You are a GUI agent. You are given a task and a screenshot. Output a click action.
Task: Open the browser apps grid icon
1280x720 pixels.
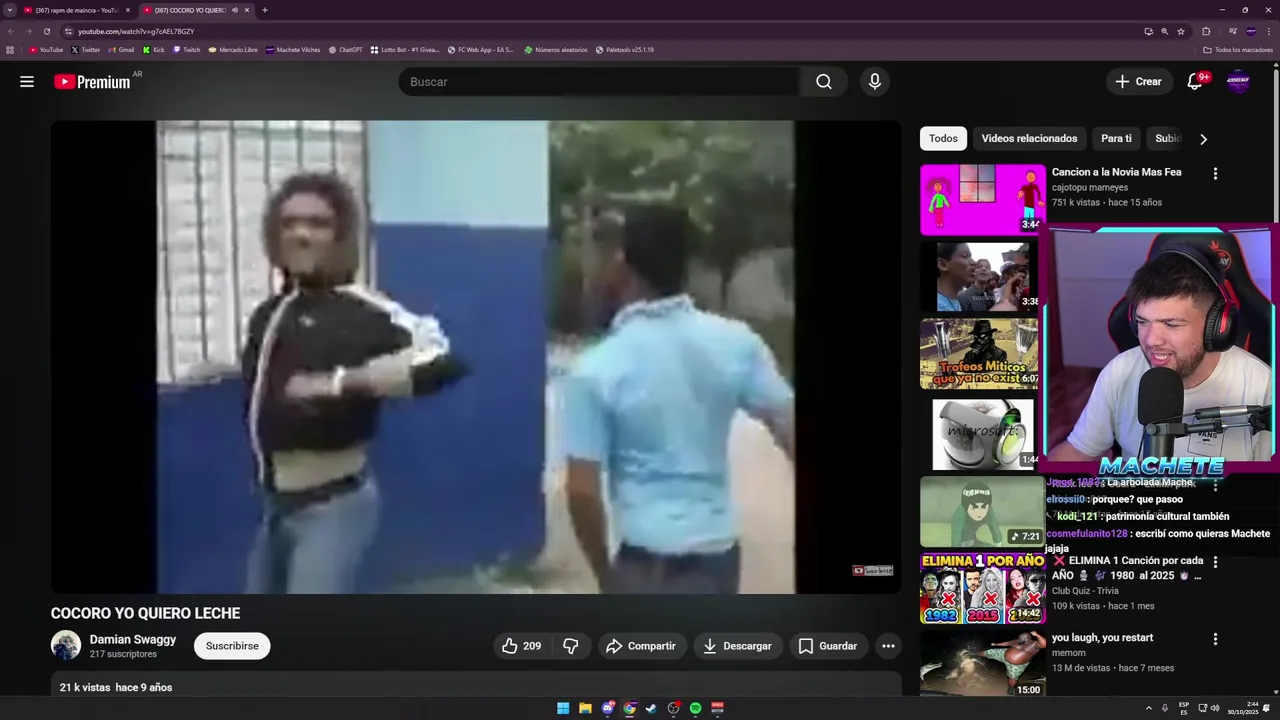(10, 50)
